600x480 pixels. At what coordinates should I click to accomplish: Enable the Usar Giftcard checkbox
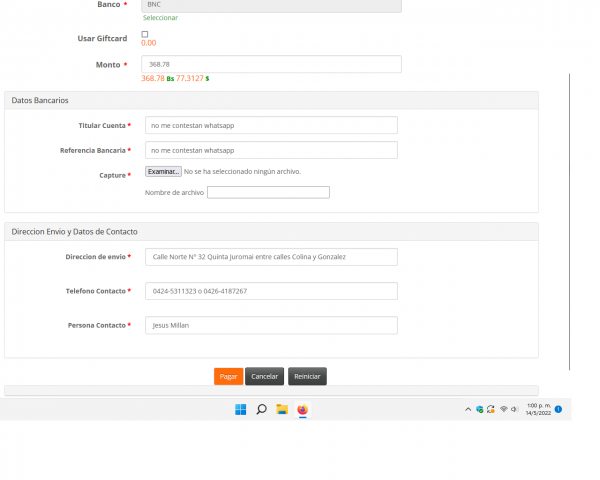pos(145,34)
